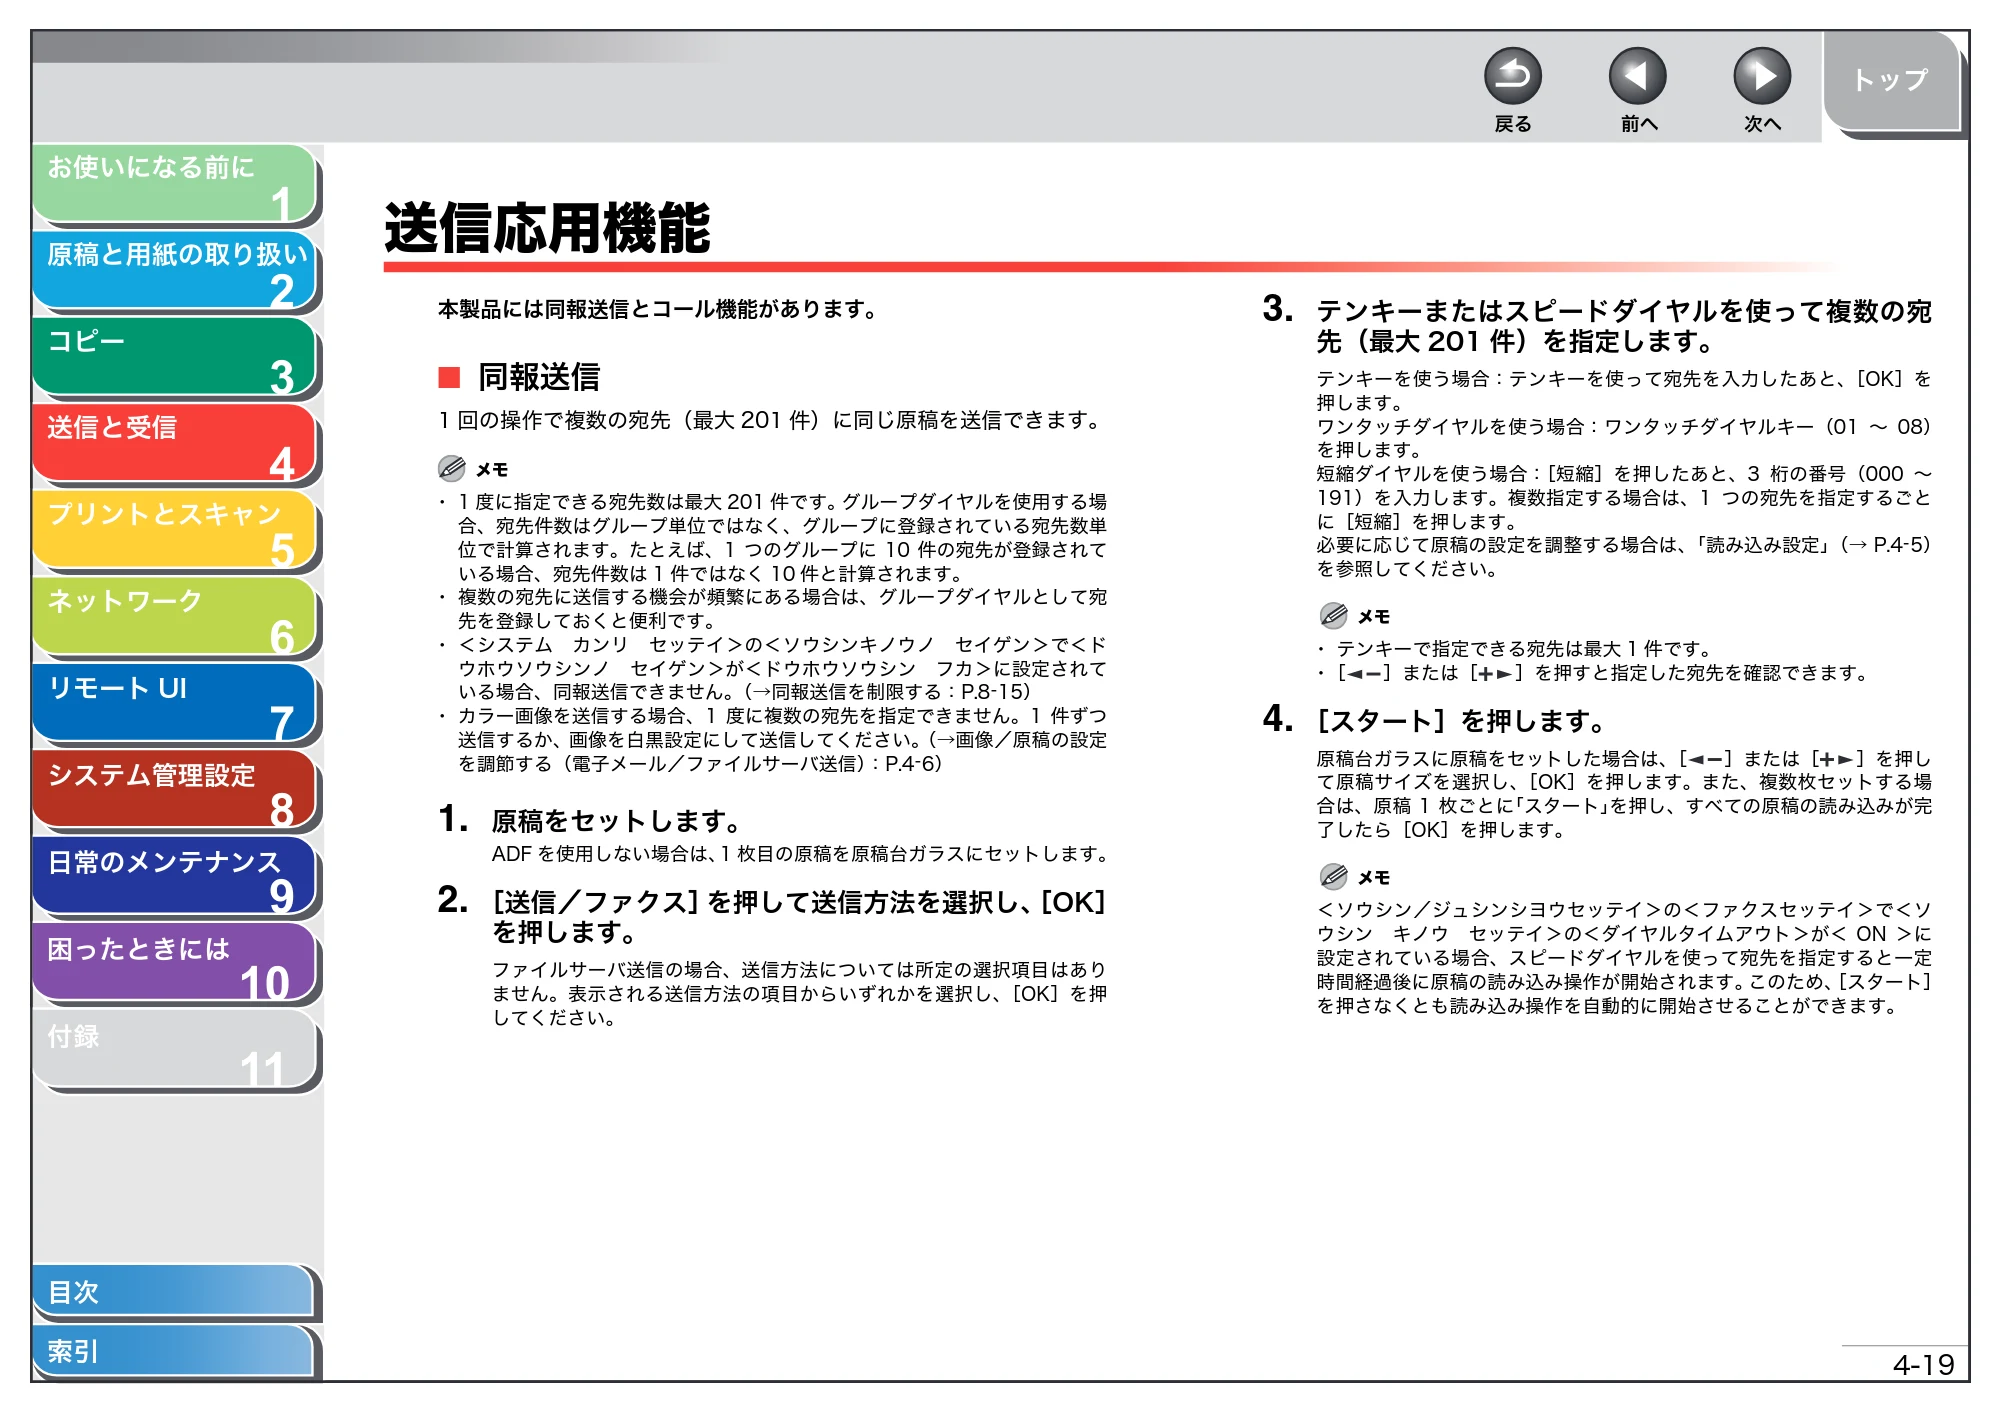Go to previous page with 前へ icon
The height and width of the screenshot is (1414, 2000).
pyautogui.click(x=1637, y=77)
